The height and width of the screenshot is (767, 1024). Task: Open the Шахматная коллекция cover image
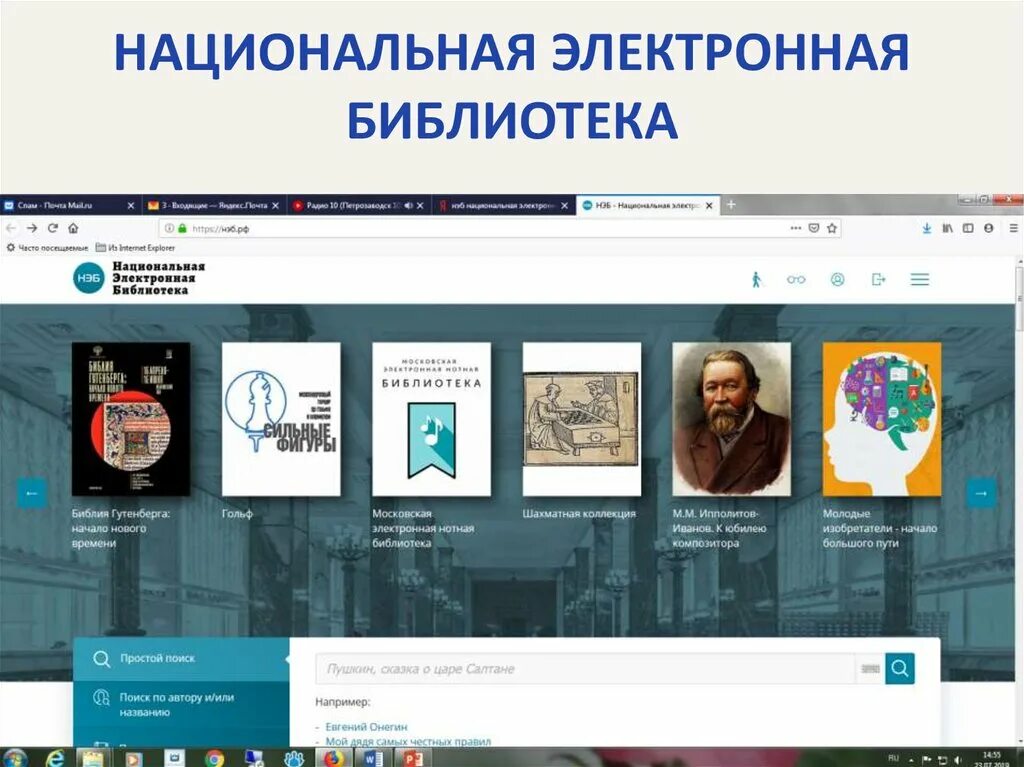point(581,419)
